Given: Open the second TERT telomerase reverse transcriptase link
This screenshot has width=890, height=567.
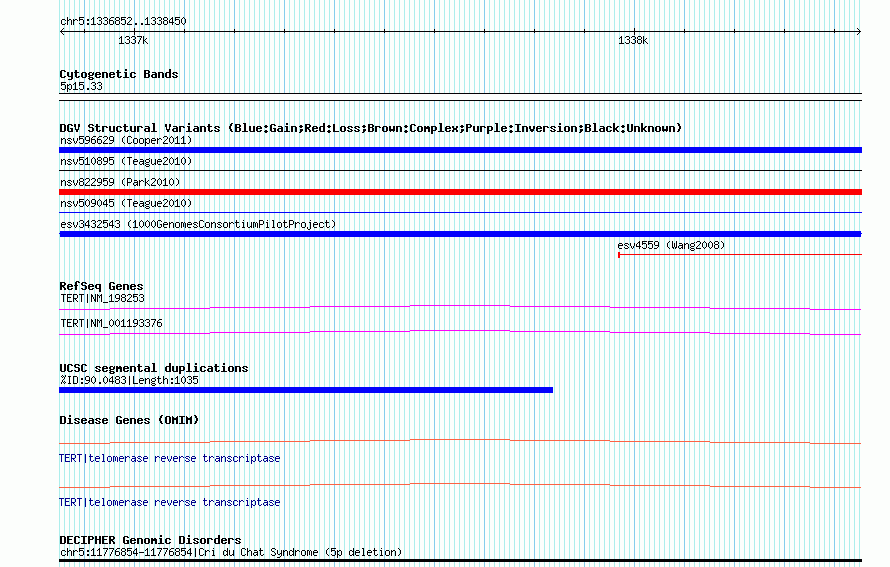Looking at the screenshot, I should tap(170, 502).
